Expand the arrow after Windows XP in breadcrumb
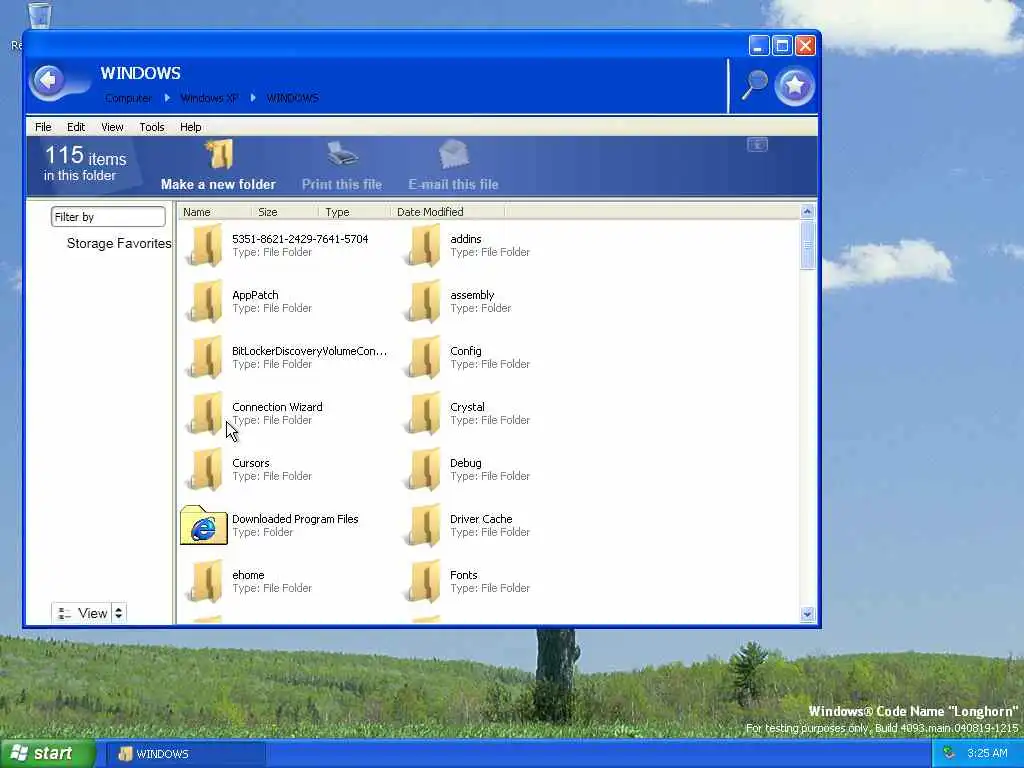 [253, 98]
